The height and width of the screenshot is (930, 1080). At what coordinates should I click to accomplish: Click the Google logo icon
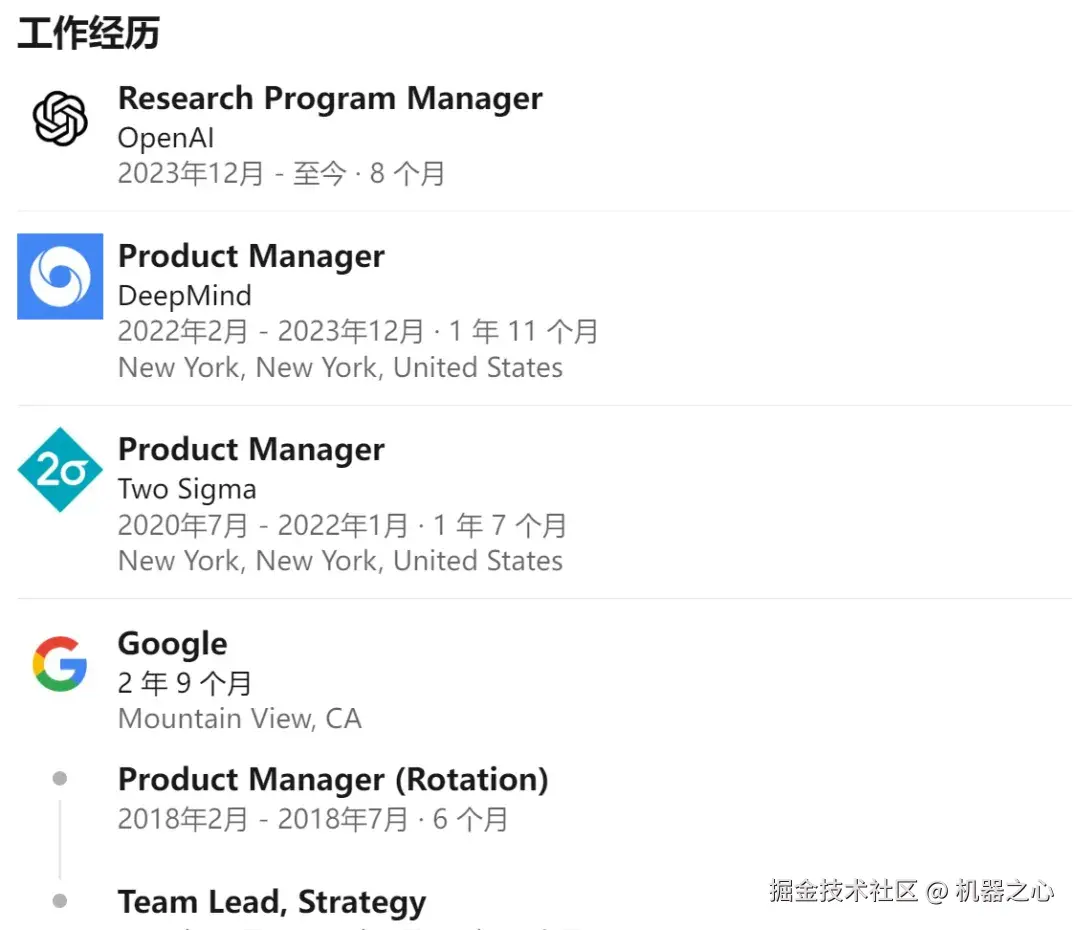pos(60,663)
